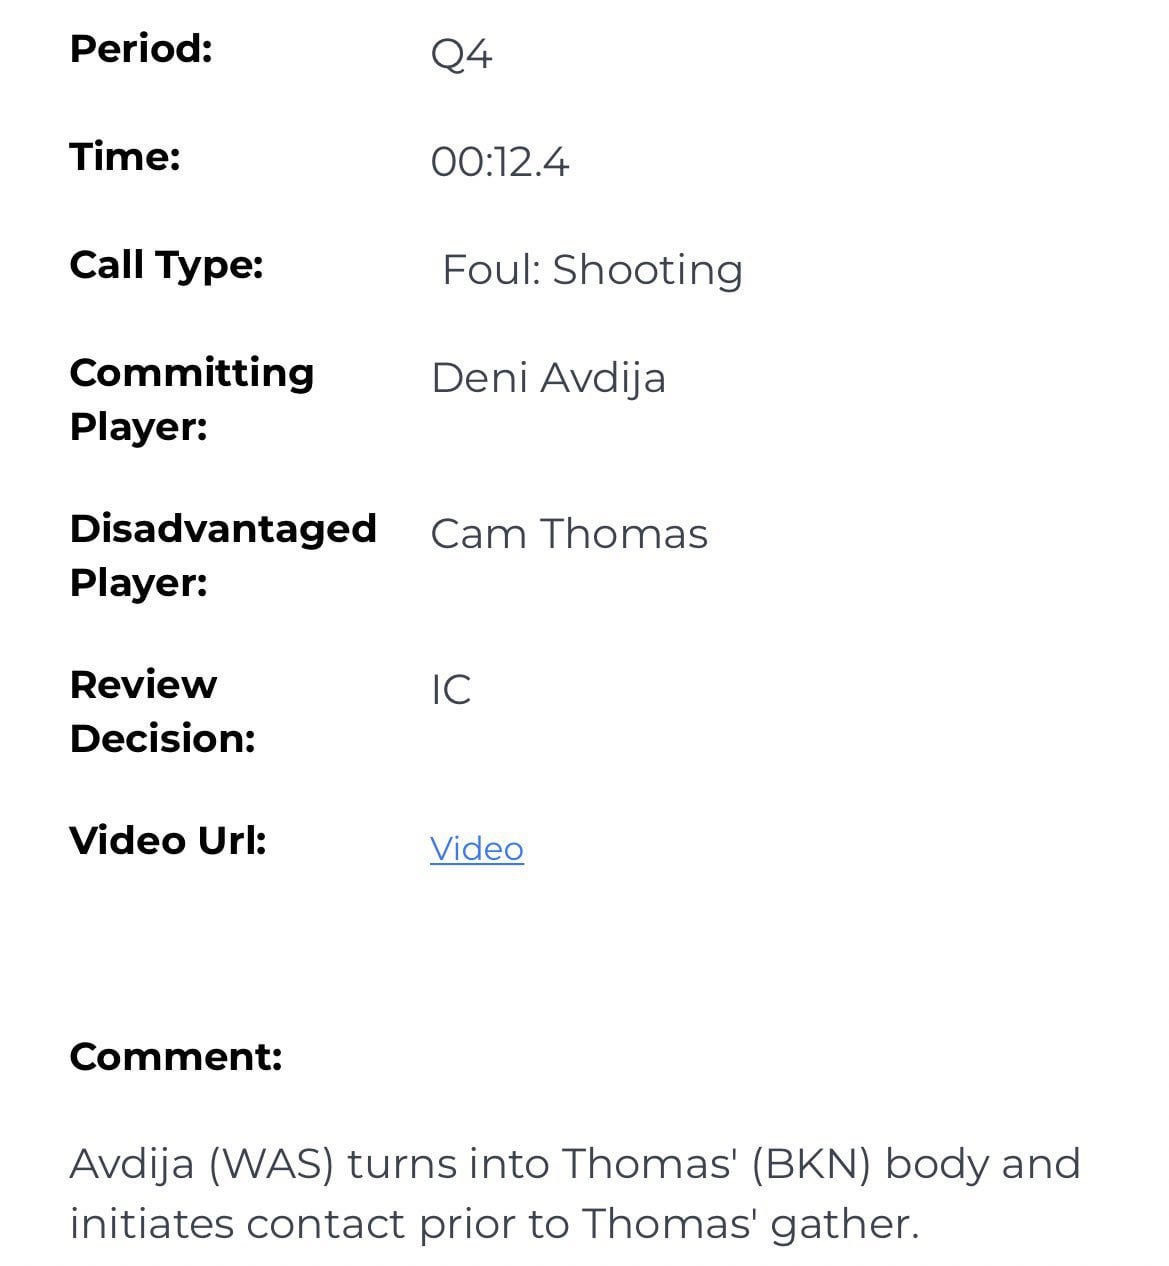The image size is (1169, 1266).
Task: Click the Q4 period value
Action: (461, 54)
